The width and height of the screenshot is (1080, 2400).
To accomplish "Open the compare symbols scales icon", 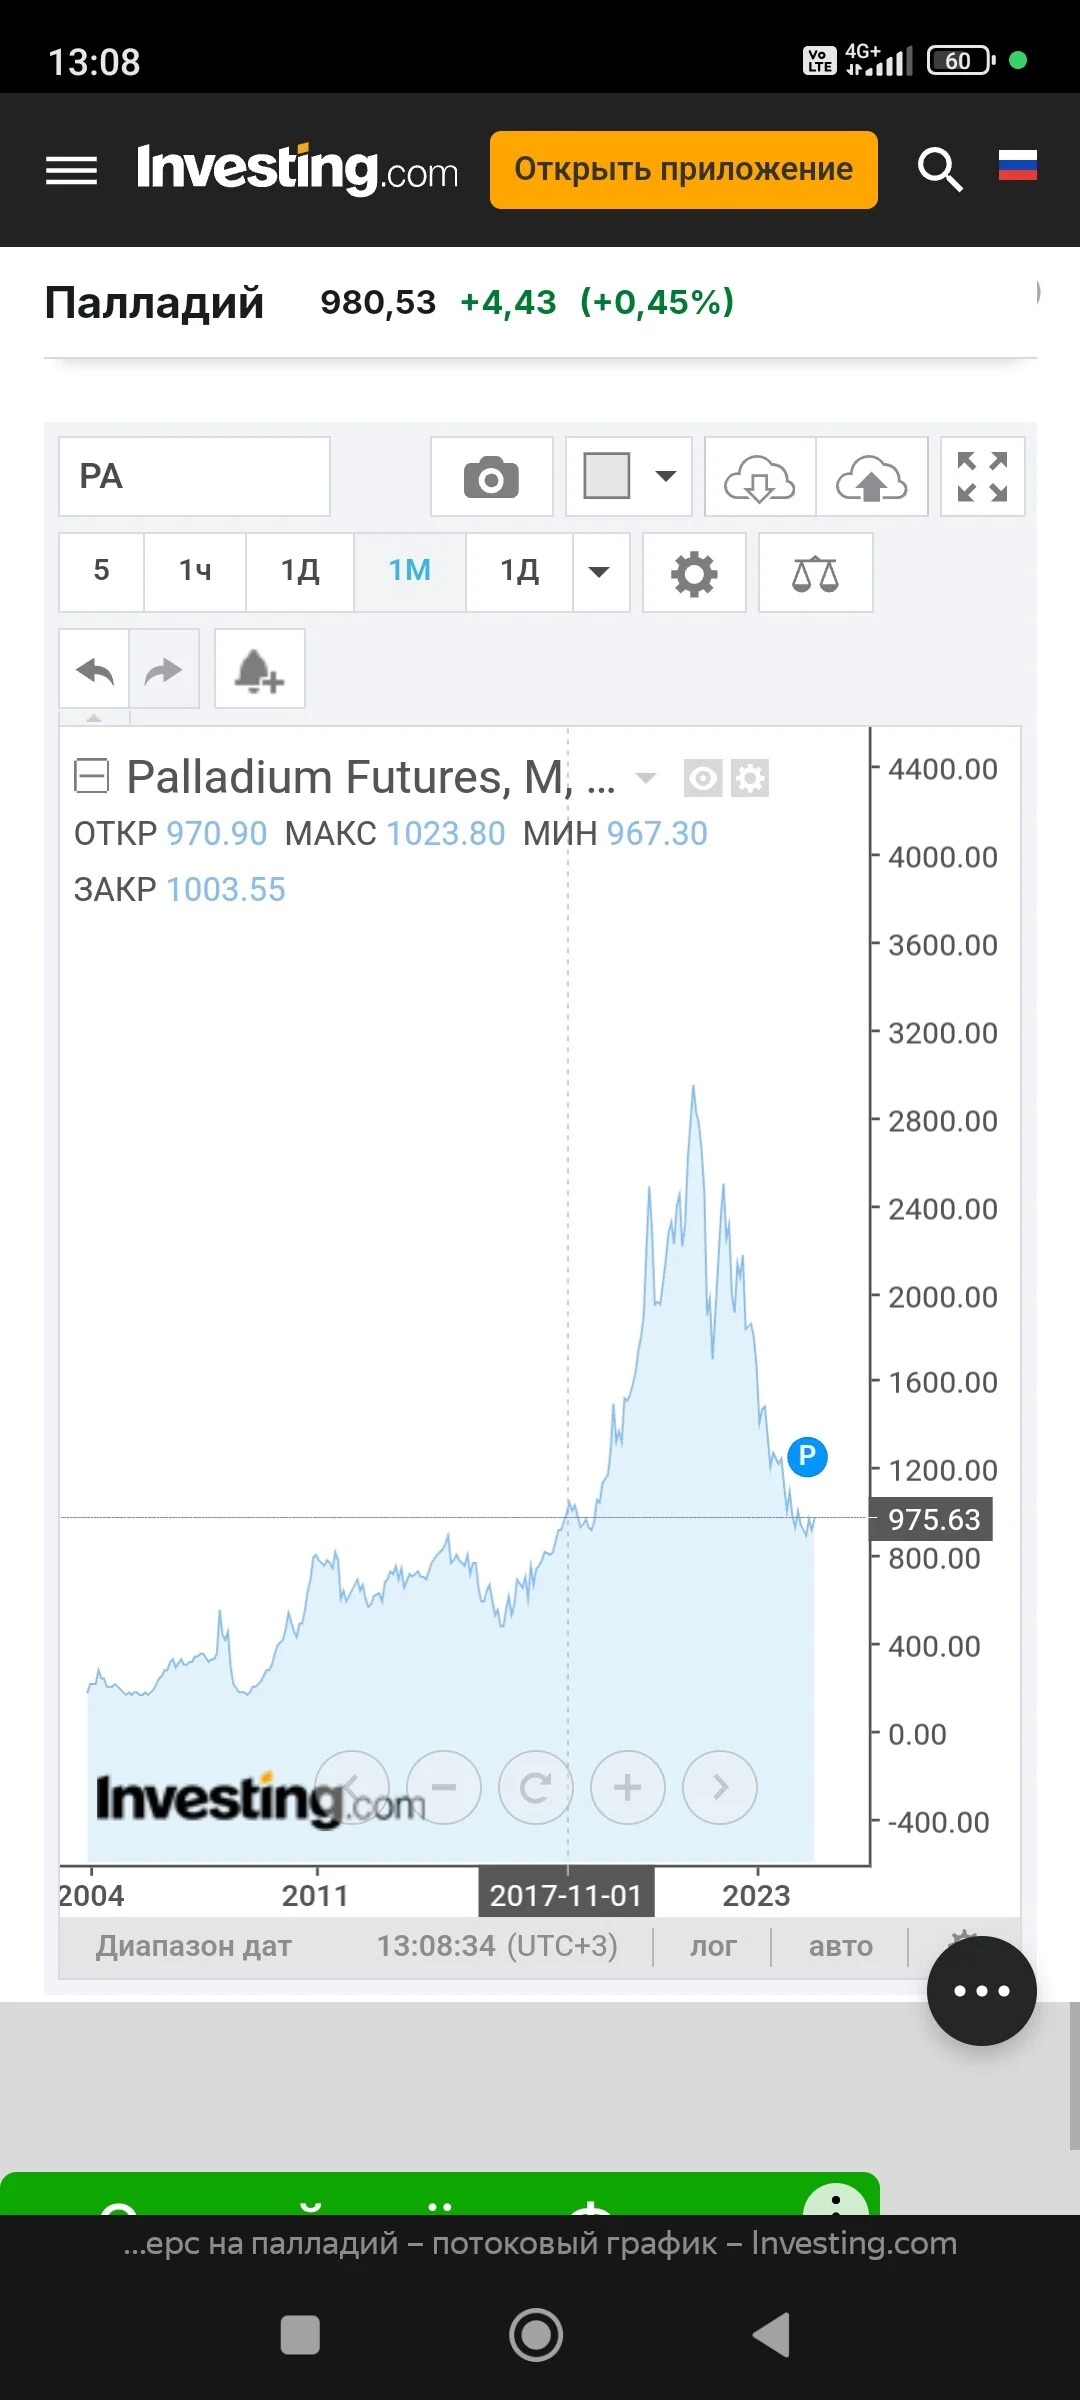I will click(815, 573).
